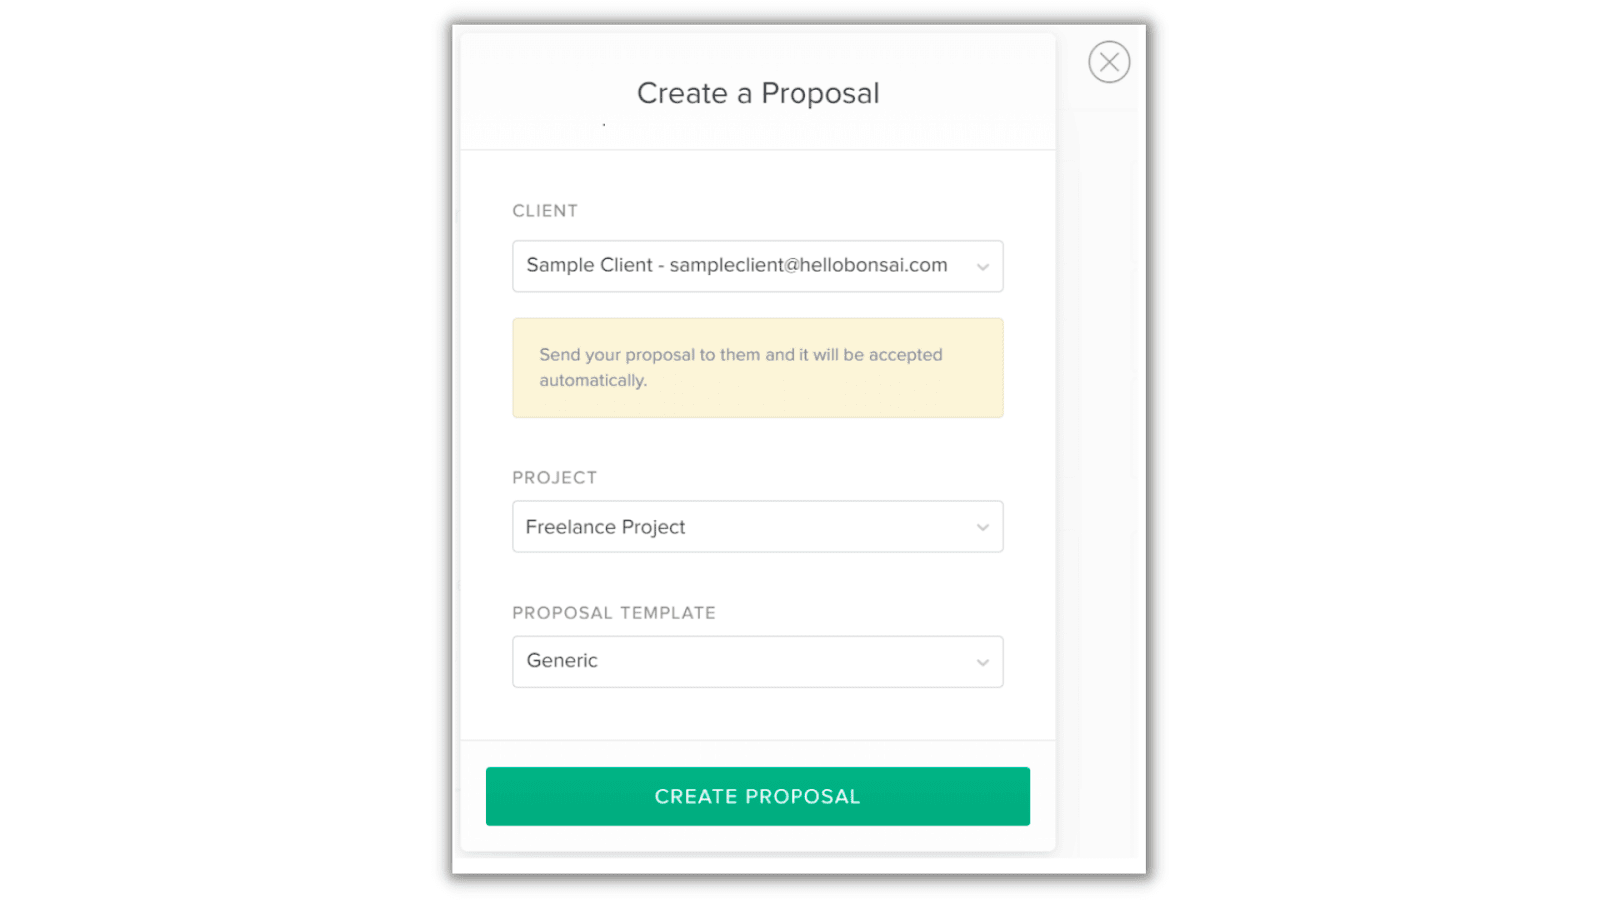Click the PROPOSAL TEMPLATE field label

pos(614,613)
